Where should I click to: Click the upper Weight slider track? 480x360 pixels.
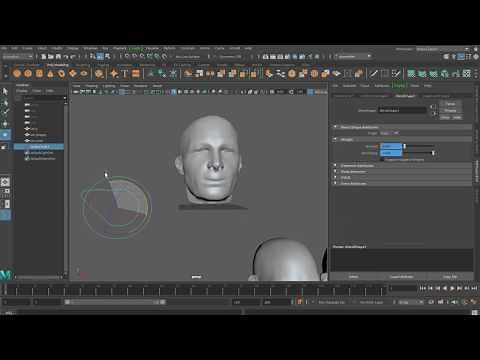(419, 146)
